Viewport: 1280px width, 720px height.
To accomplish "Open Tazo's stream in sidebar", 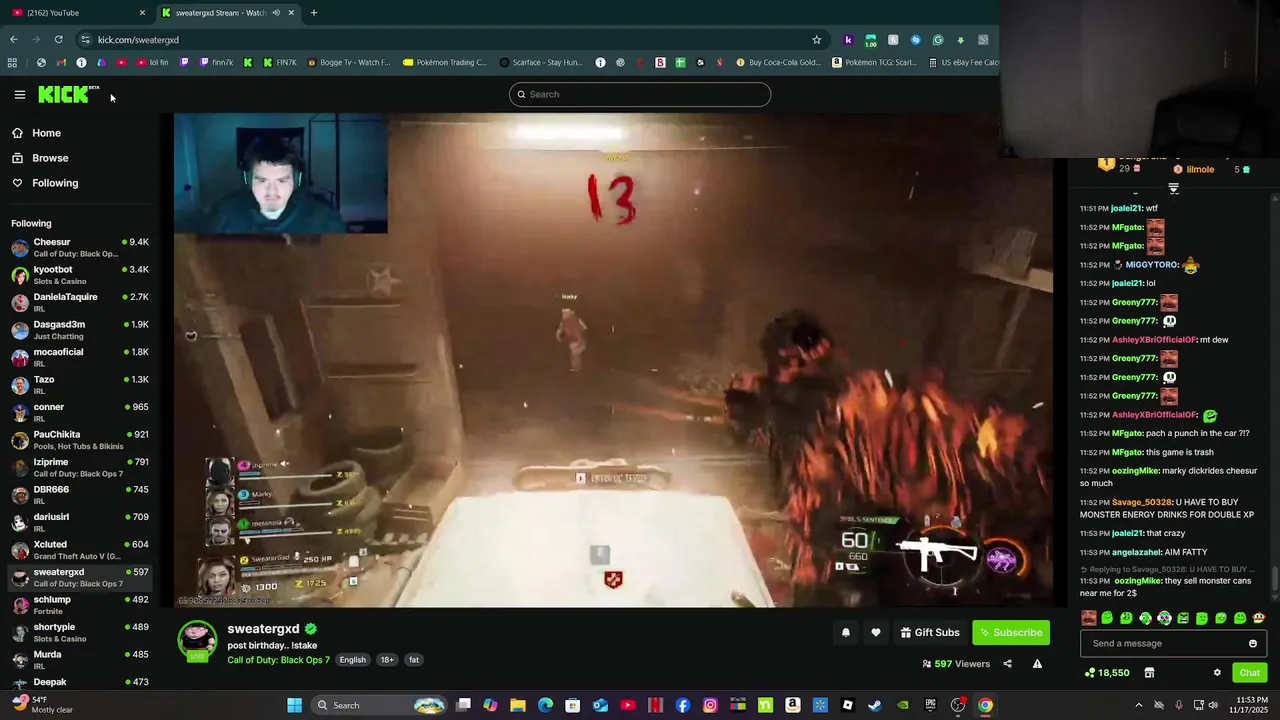I will (x=80, y=385).
